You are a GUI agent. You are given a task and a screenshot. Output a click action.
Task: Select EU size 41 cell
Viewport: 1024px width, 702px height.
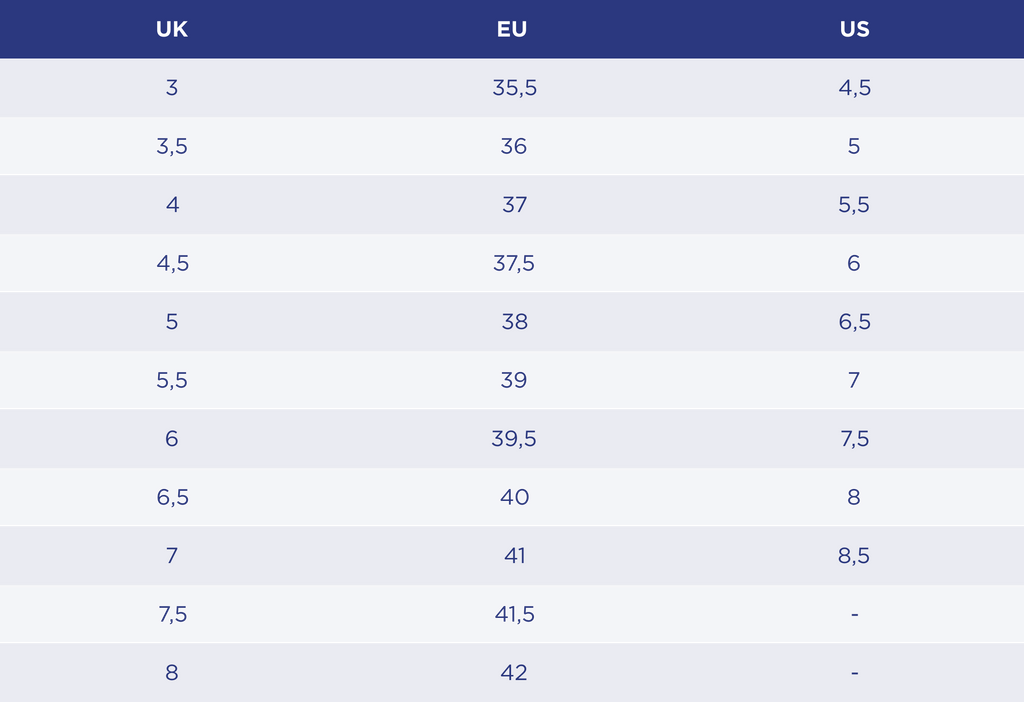click(514, 556)
